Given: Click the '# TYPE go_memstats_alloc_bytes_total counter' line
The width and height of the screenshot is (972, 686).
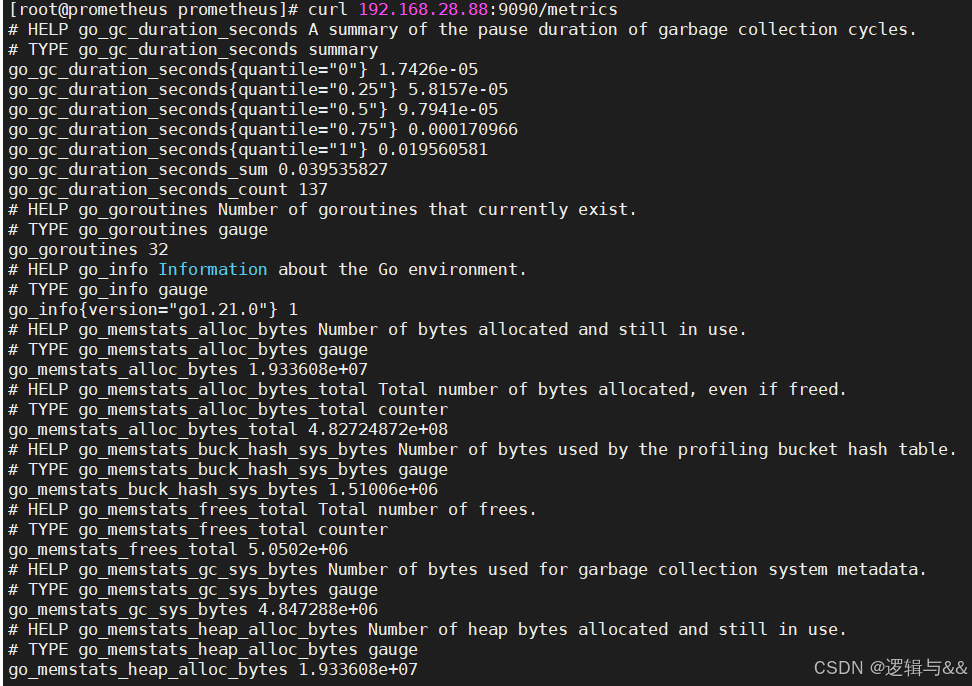Looking at the screenshot, I should click(228, 409).
